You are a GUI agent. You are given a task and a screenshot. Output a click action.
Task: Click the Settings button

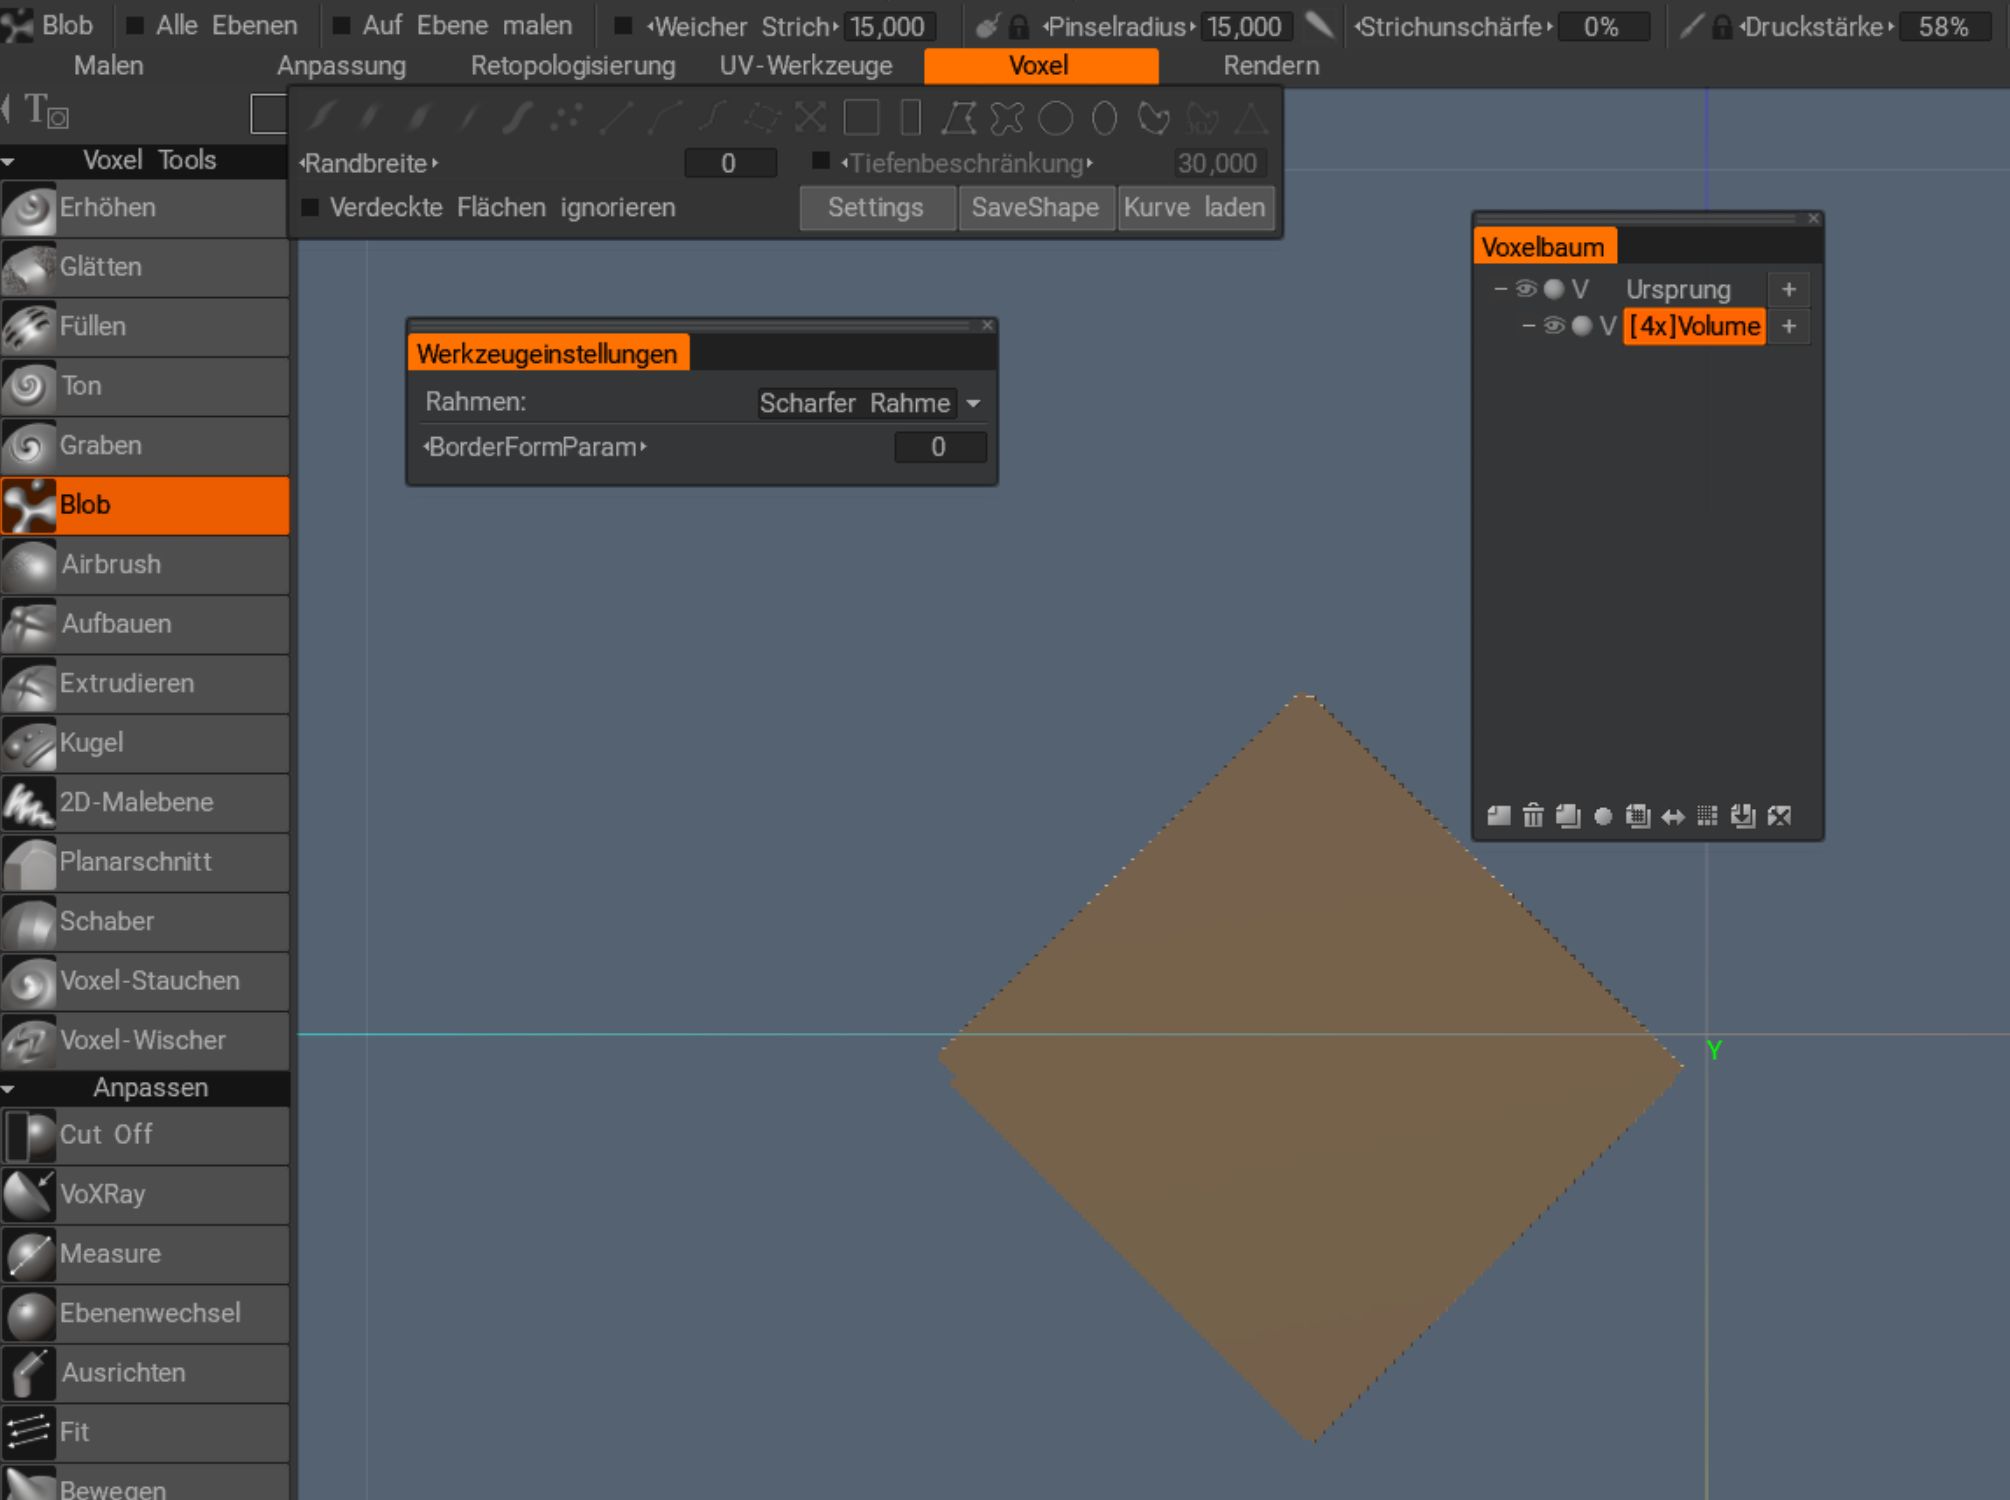tap(876, 207)
